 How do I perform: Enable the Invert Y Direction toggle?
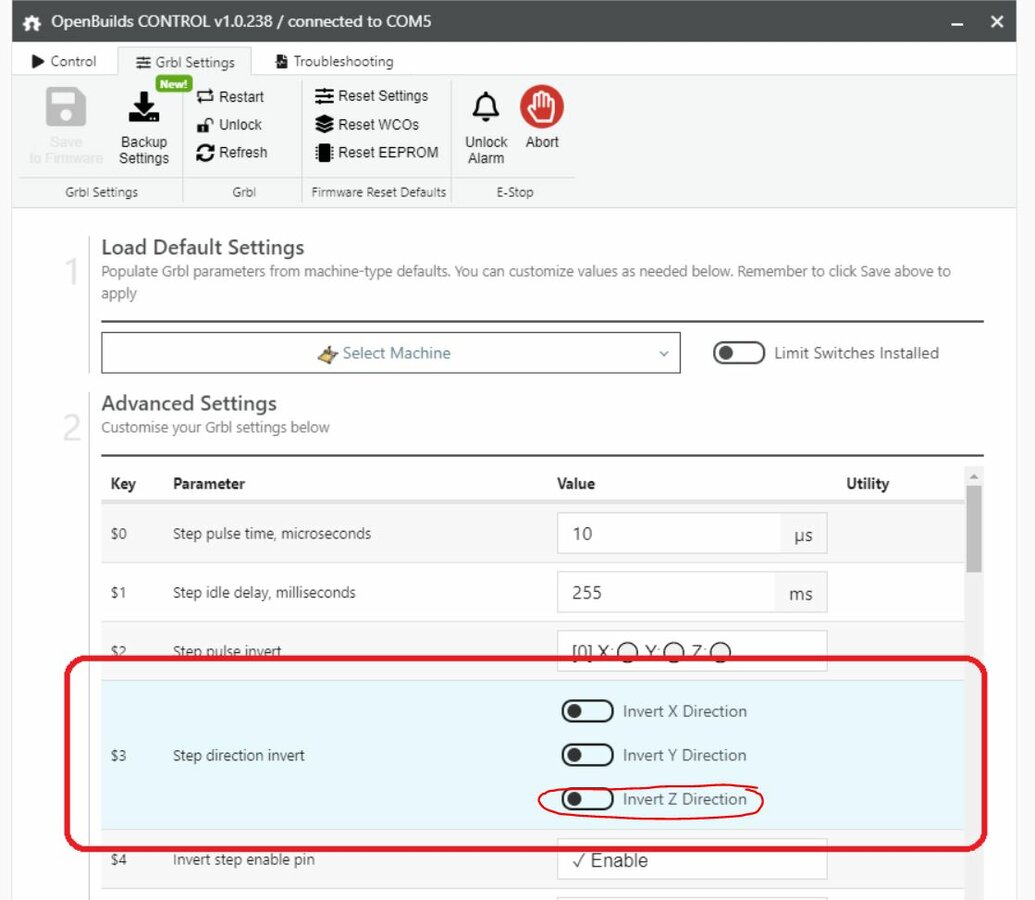(x=587, y=755)
